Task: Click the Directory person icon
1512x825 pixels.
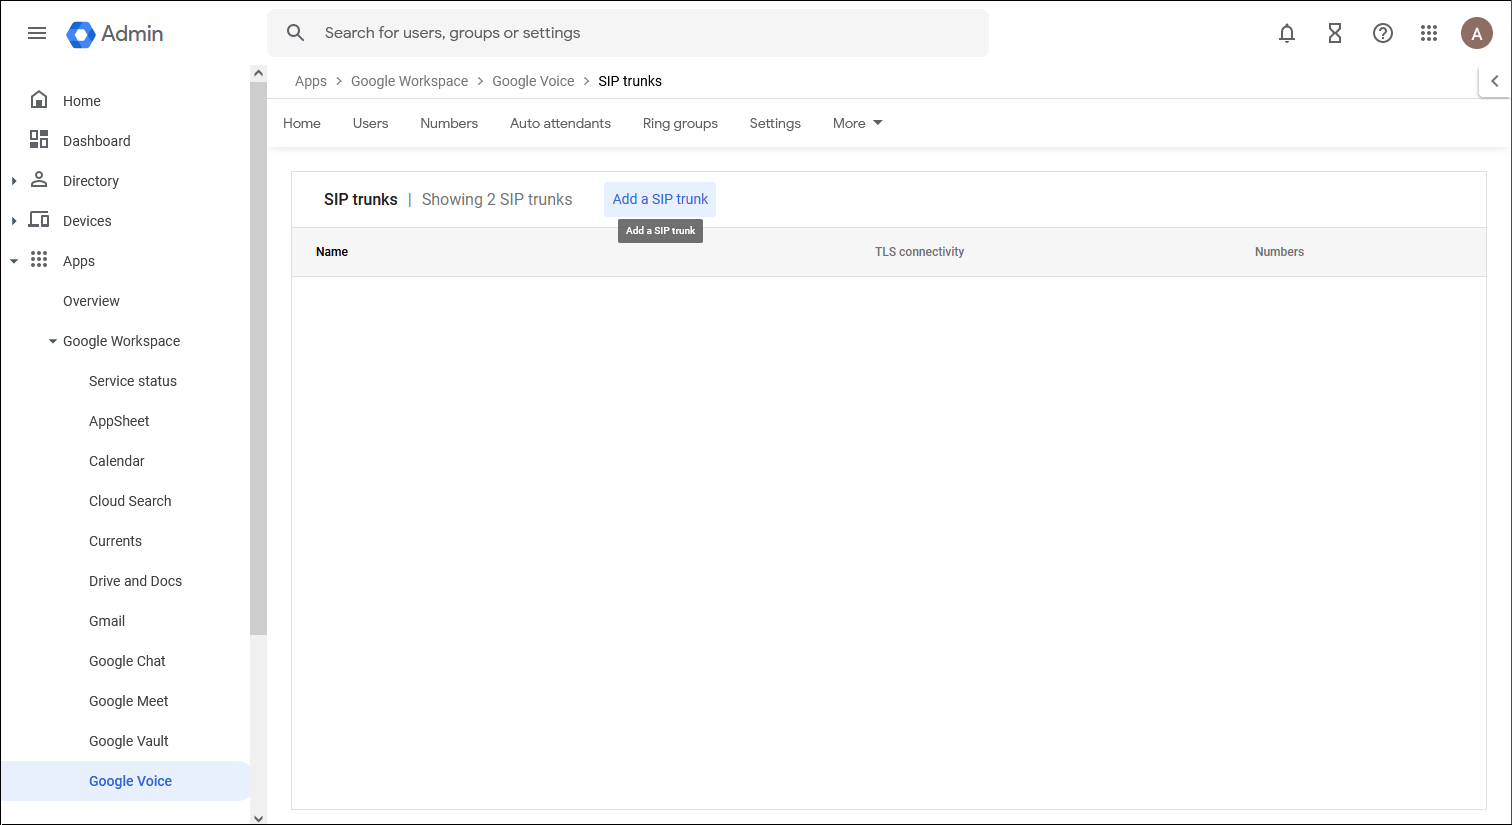Action: (39, 179)
